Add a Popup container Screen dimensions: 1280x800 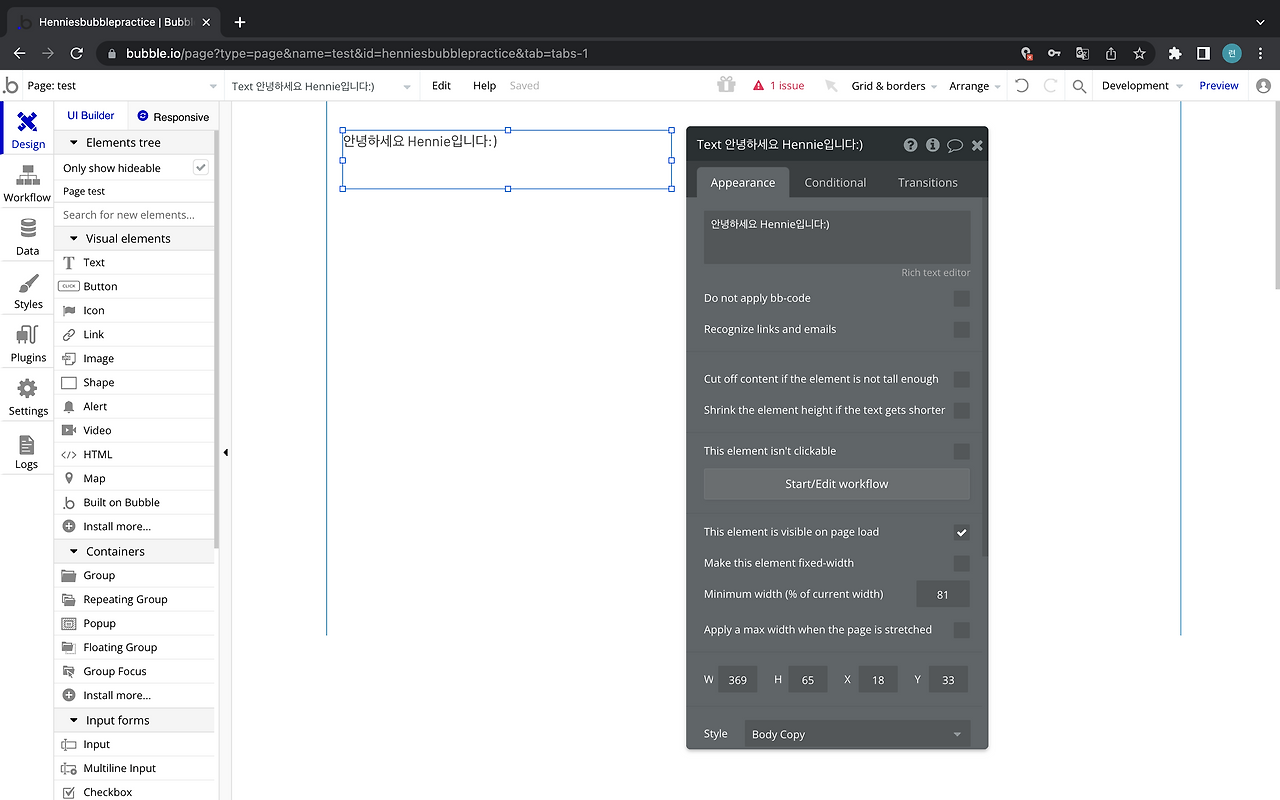[135, 623]
